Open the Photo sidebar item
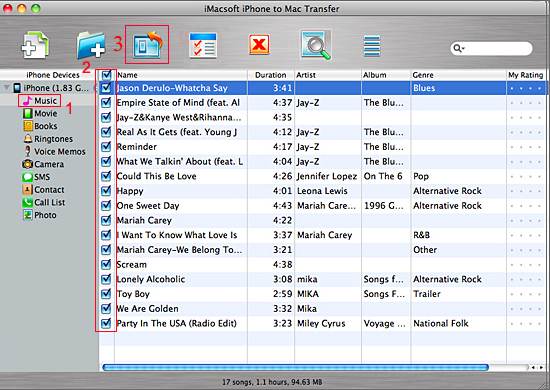 tap(39, 215)
